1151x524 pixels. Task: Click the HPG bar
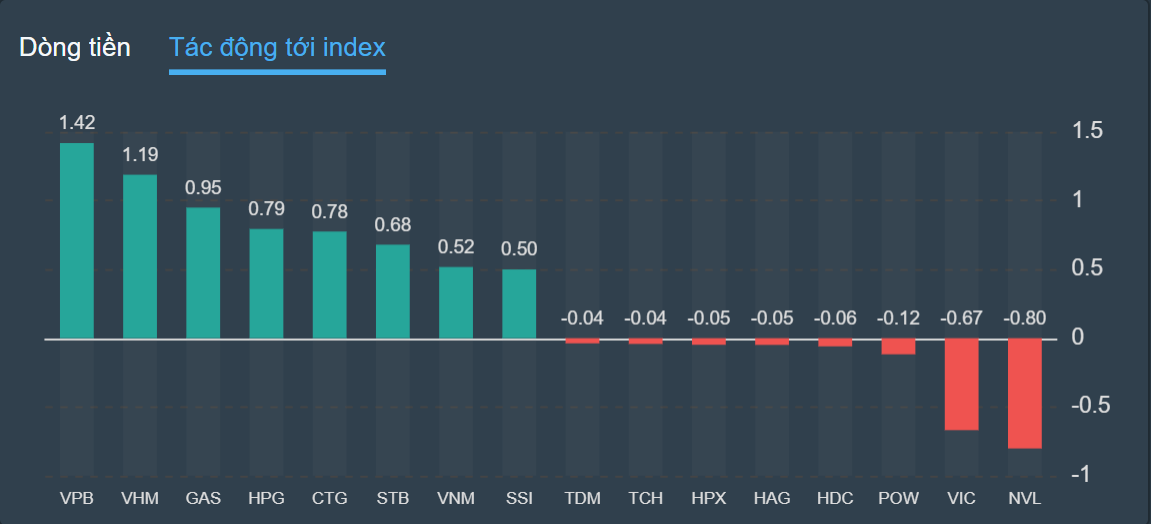click(x=266, y=284)
